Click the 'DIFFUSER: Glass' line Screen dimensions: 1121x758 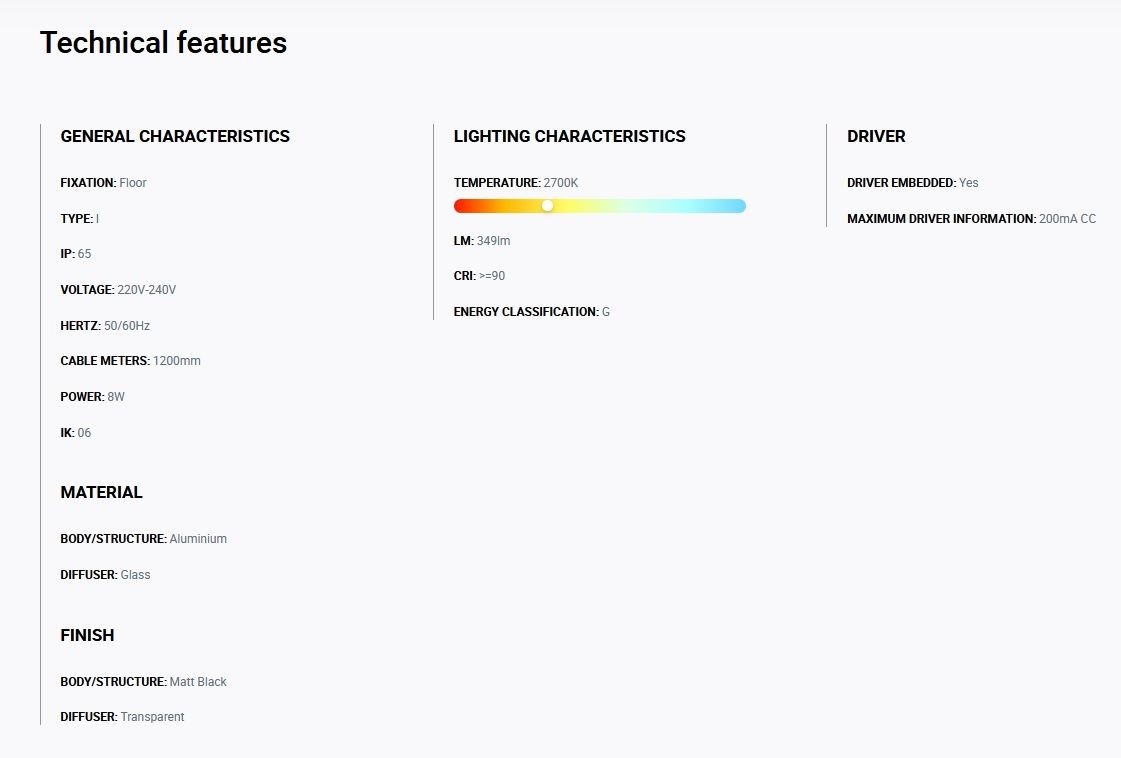[x=106, y=574]
